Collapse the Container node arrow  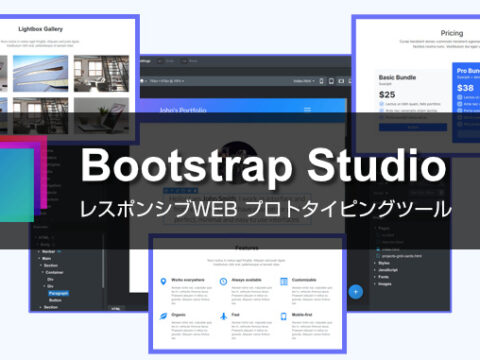pos(43,272)
